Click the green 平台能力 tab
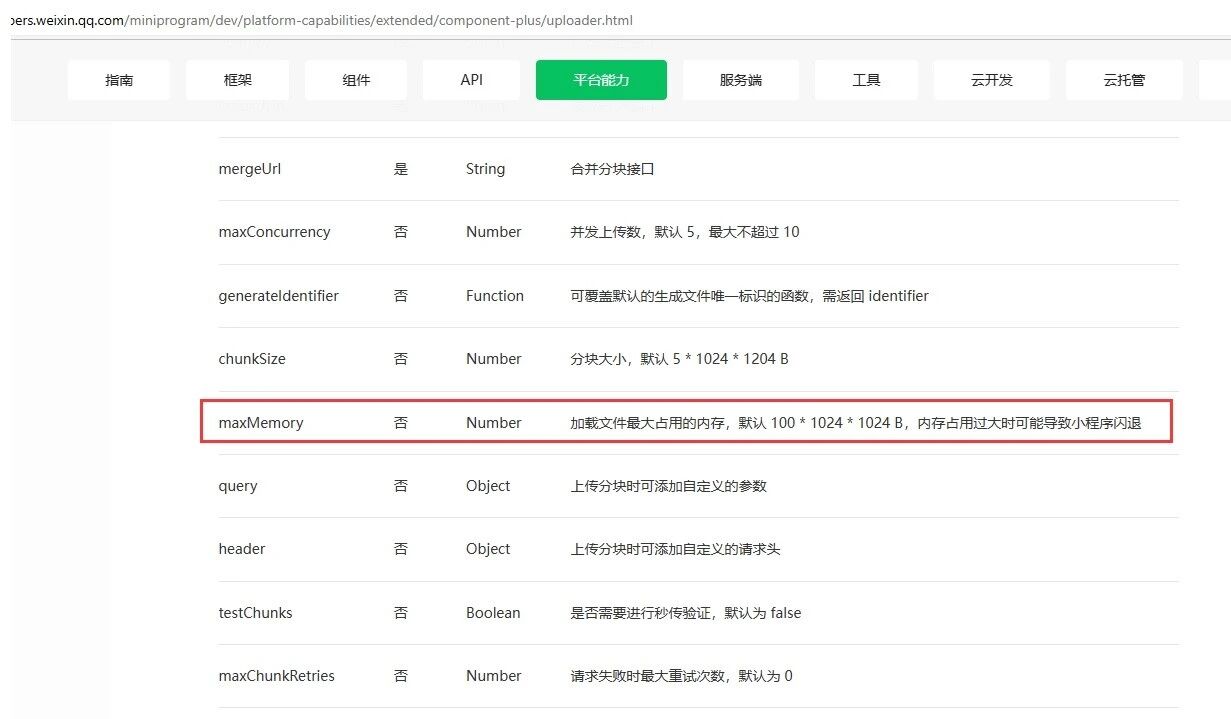The image size is (1231, 719). pyautogui.click(x=601, y=80)
